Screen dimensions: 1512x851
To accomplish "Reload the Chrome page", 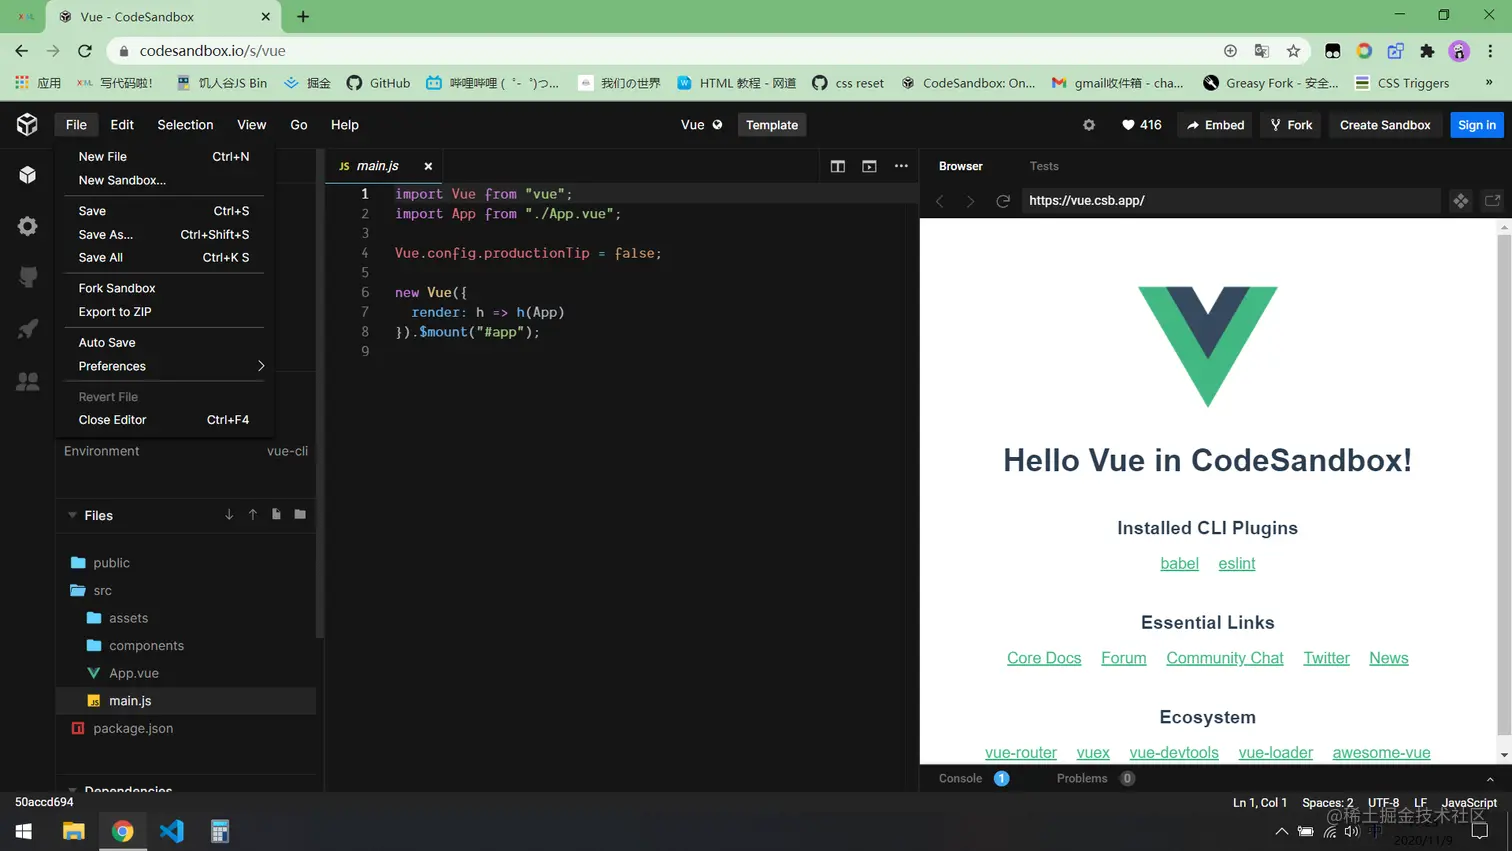I will pyautogui.click(x=85, y=51).
